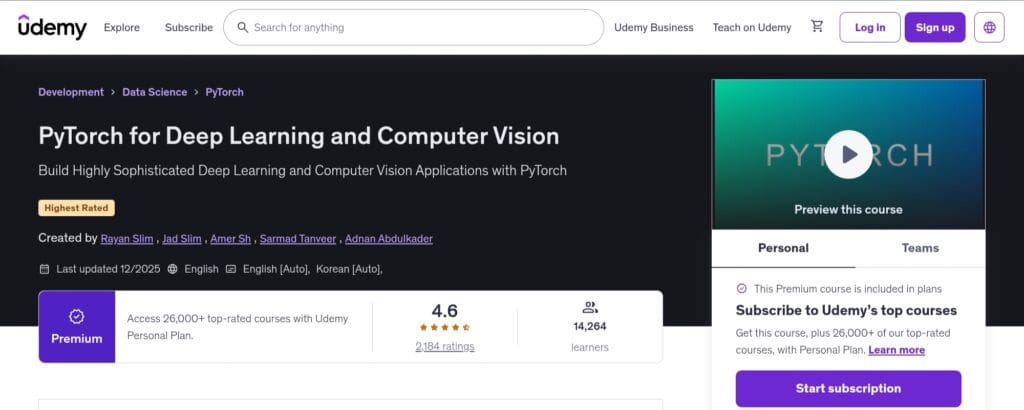
Task: Click the Sign up button
Action: point(935,27)
